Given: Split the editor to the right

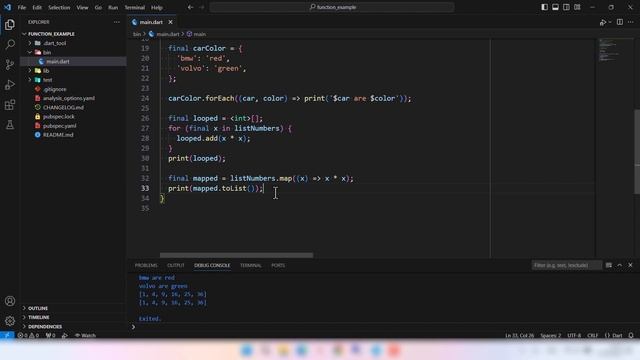Looking at the screenshot, I should point(620,22).
